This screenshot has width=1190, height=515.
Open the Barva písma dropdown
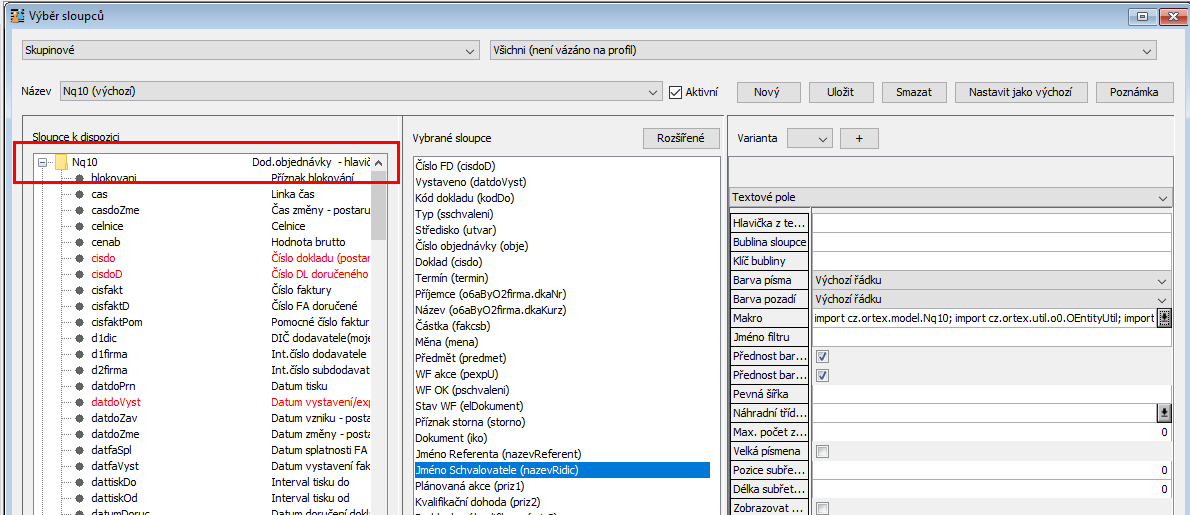click(990, 280)
